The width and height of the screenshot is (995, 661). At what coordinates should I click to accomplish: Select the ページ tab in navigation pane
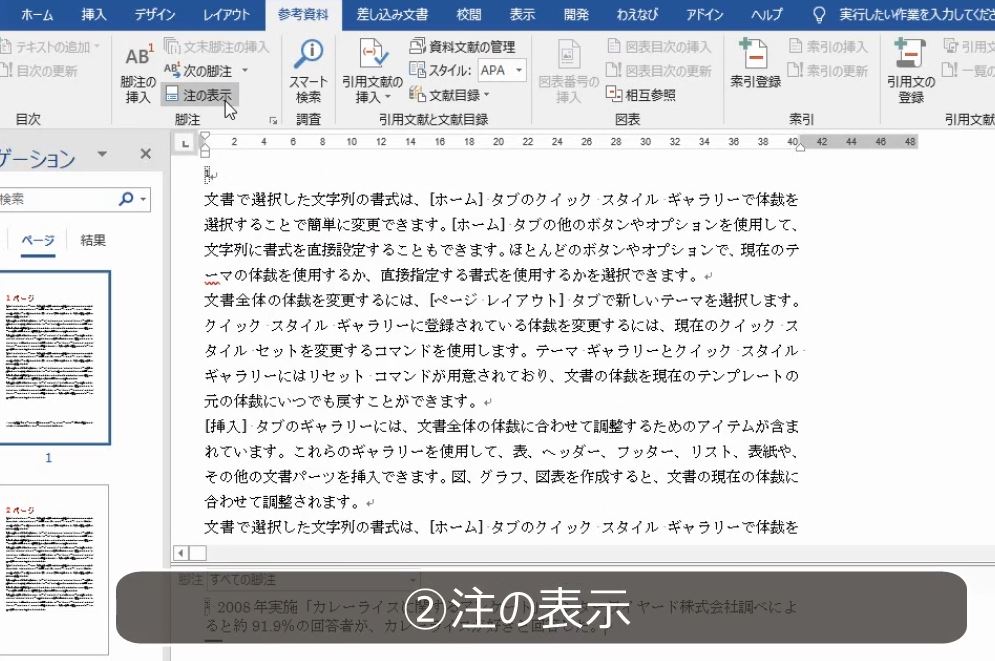click(37, 240)
